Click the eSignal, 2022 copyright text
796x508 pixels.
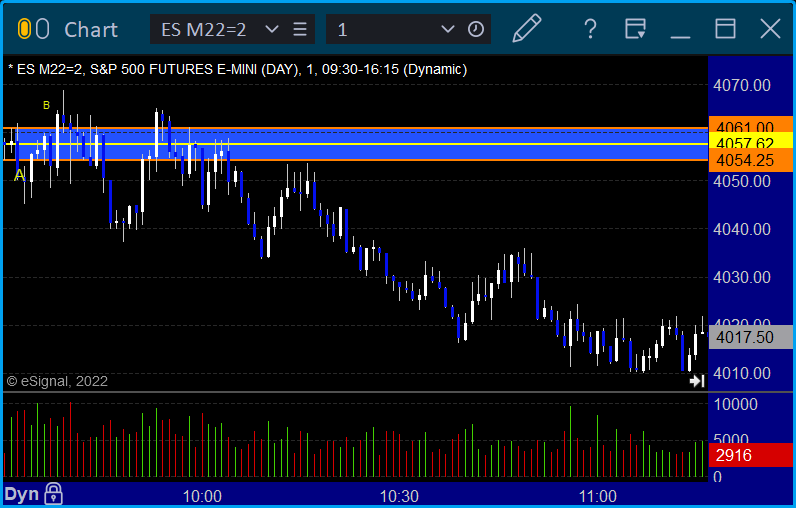click(57, 381)
